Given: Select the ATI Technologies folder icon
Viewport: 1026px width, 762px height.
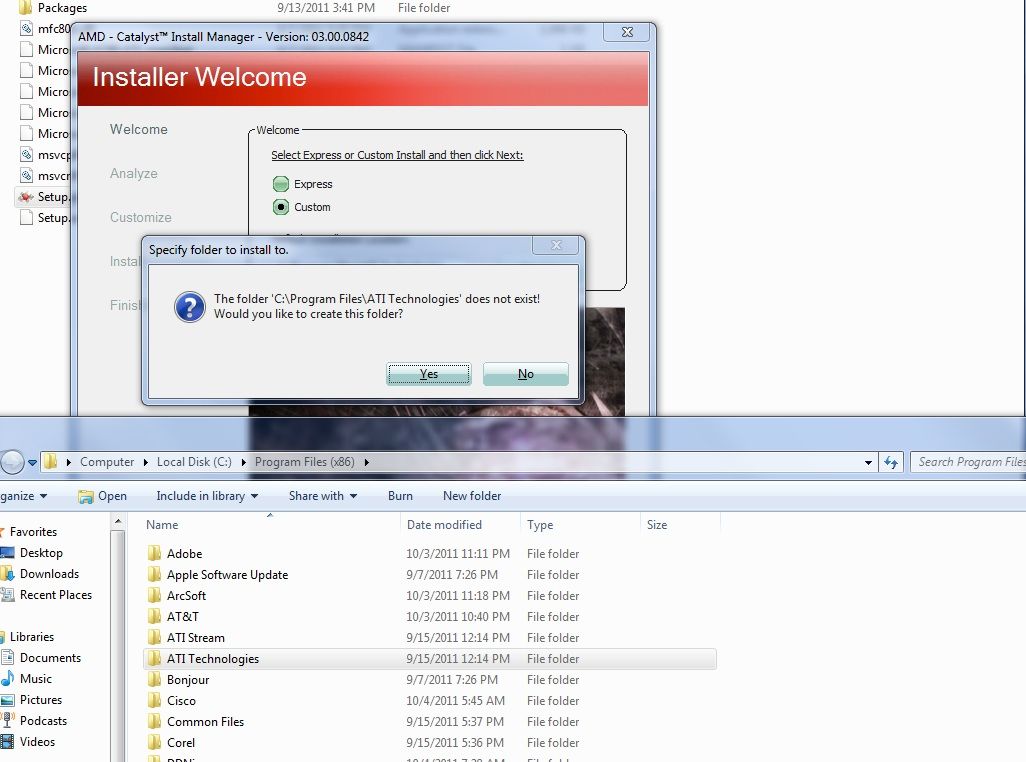Looking at the screenshot, I should 154,658.
